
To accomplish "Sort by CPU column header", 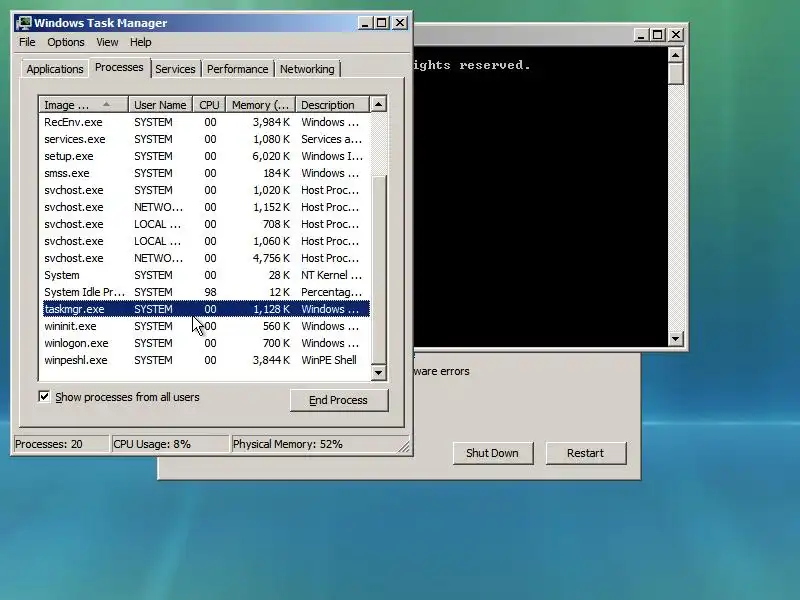I will [x=209, y=105].
